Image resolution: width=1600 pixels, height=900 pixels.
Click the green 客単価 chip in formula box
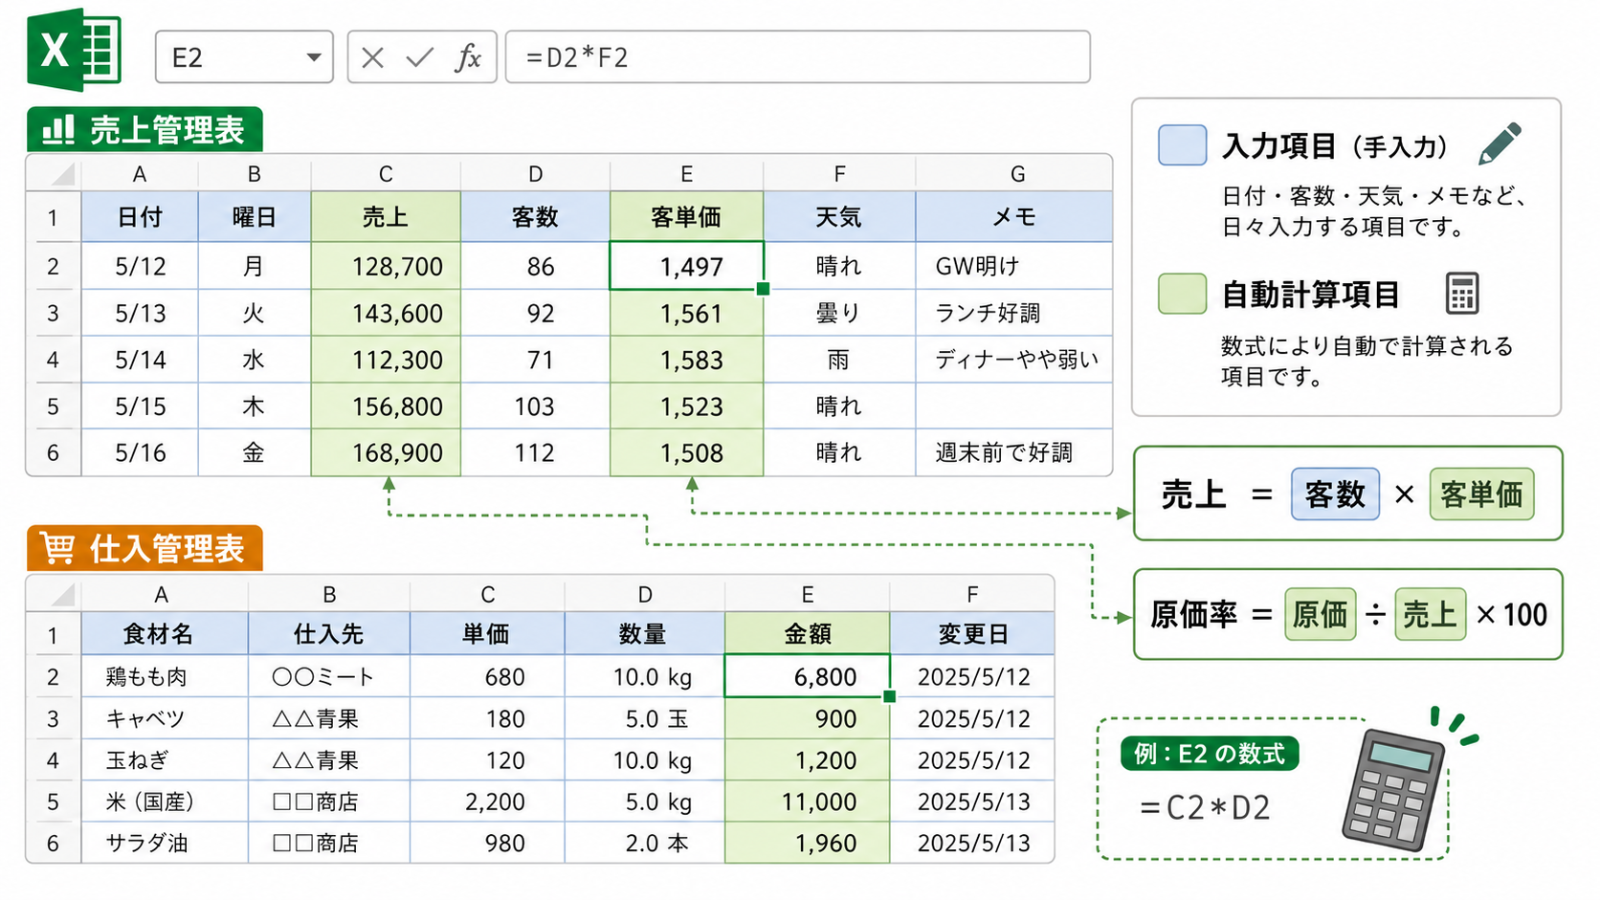point(1481,494)
